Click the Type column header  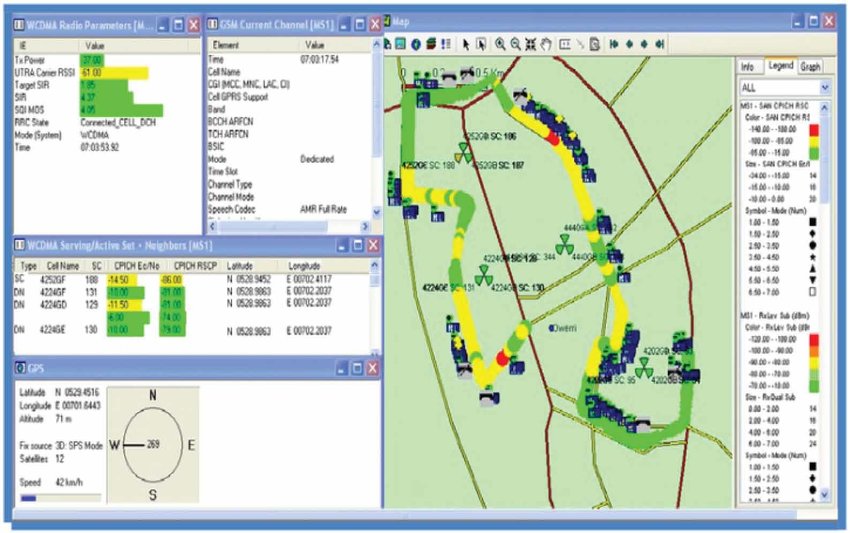[x=28, y=266]
